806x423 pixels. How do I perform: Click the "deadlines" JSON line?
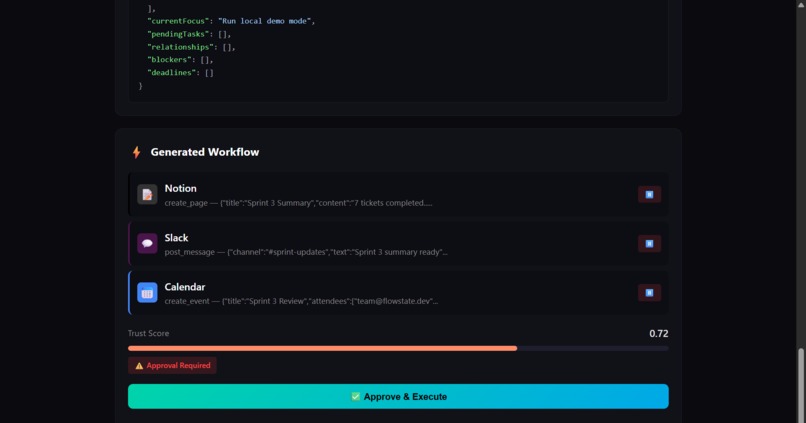coord(180,72)
